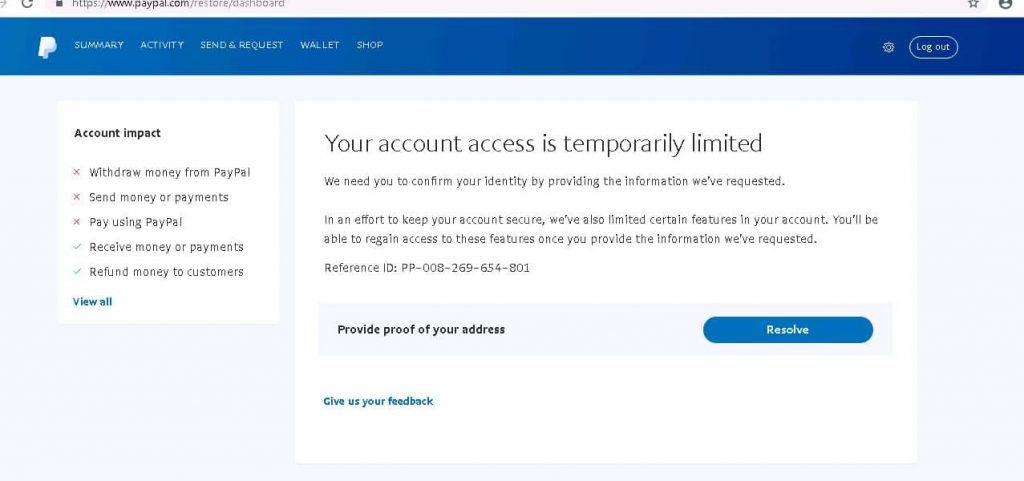Select the Provide proof of your address row
The height and width of the screenshot is (481, 1024).
(605, 330)
